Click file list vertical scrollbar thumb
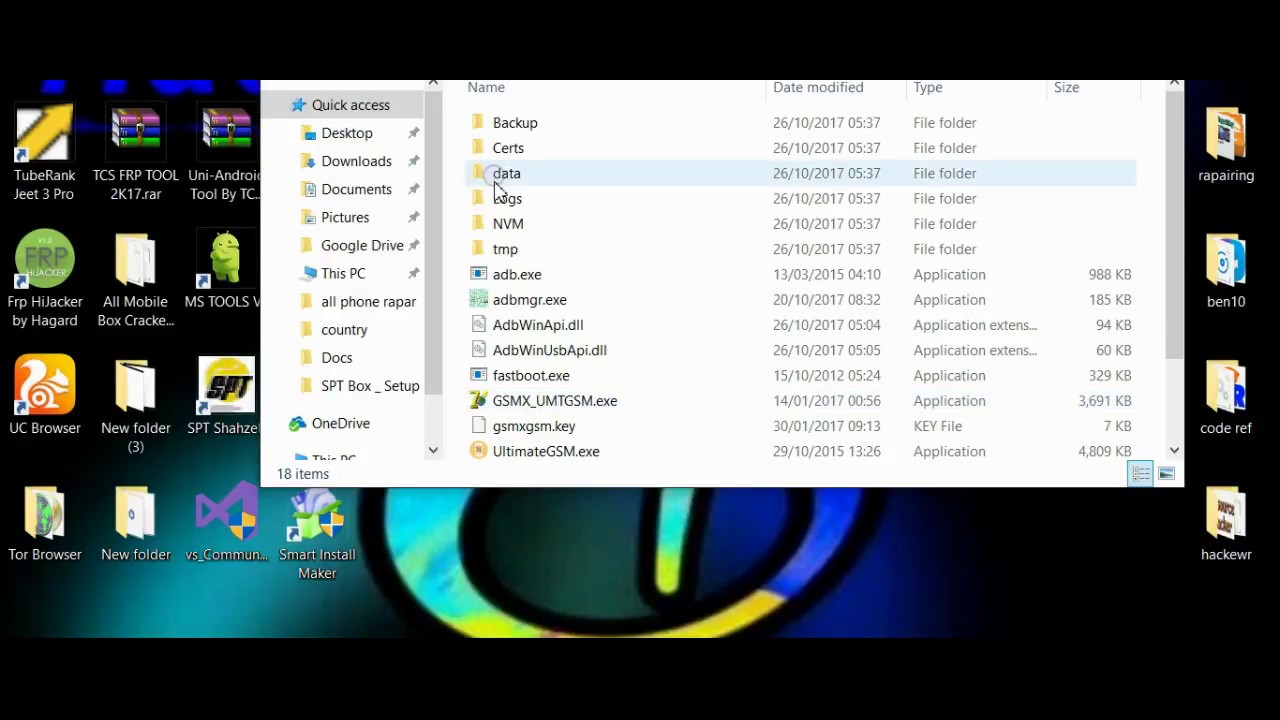Image resolution: width=1280 pixels, height=720 pixels. point(1174,226)
